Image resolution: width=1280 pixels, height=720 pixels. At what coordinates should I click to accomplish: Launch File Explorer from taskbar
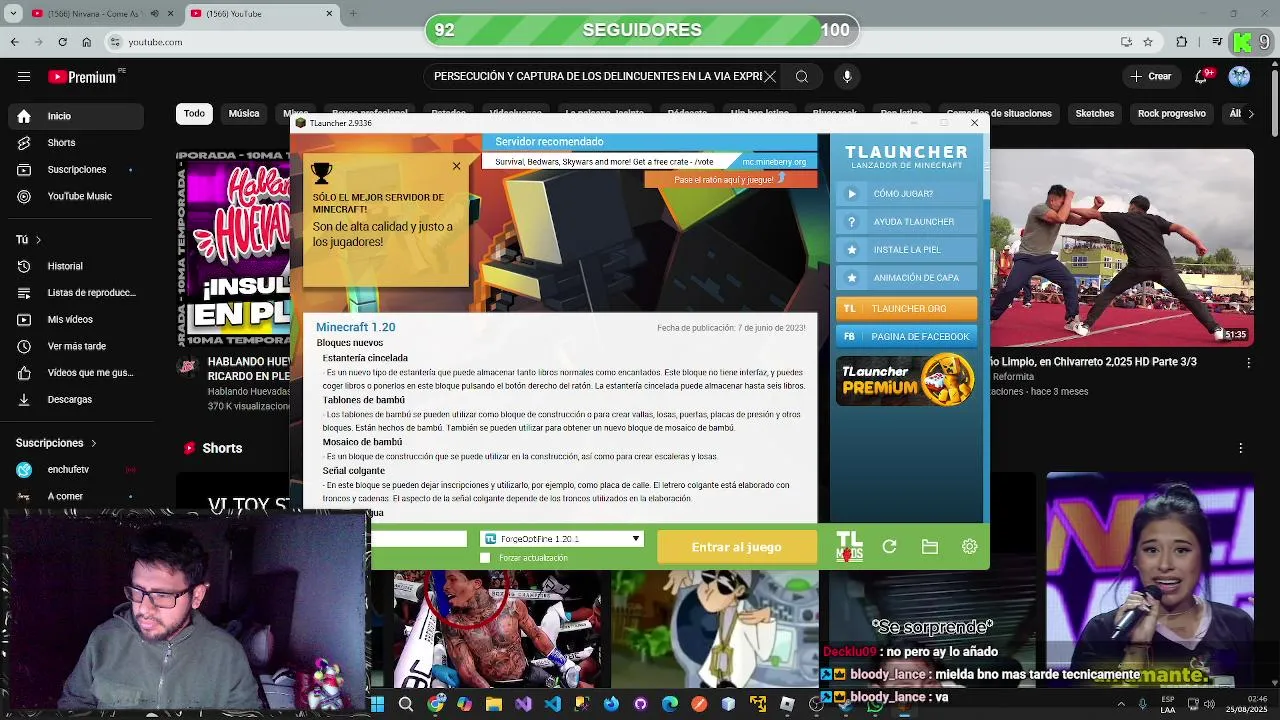click(493, 704)
